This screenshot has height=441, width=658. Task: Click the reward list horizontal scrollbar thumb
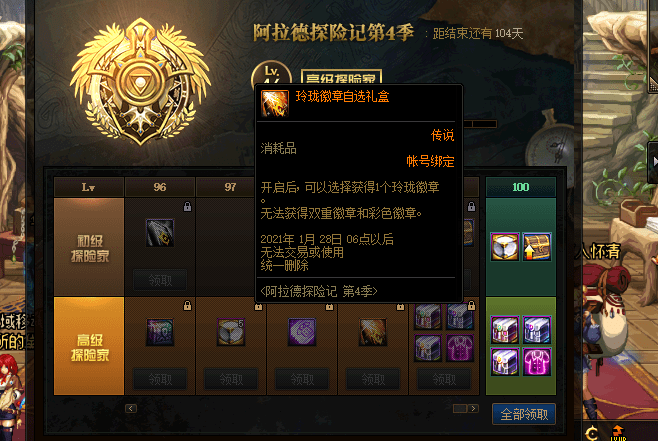(x=460, y=408)
